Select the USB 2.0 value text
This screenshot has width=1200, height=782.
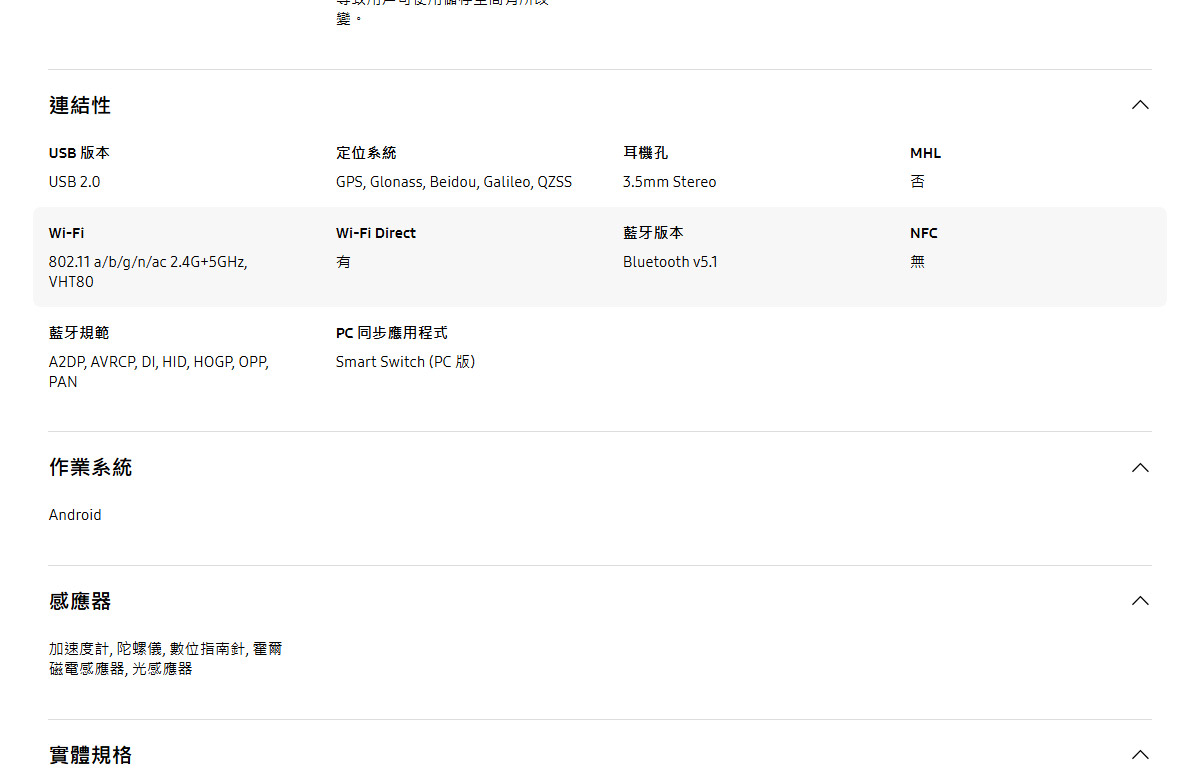point(75,182)
